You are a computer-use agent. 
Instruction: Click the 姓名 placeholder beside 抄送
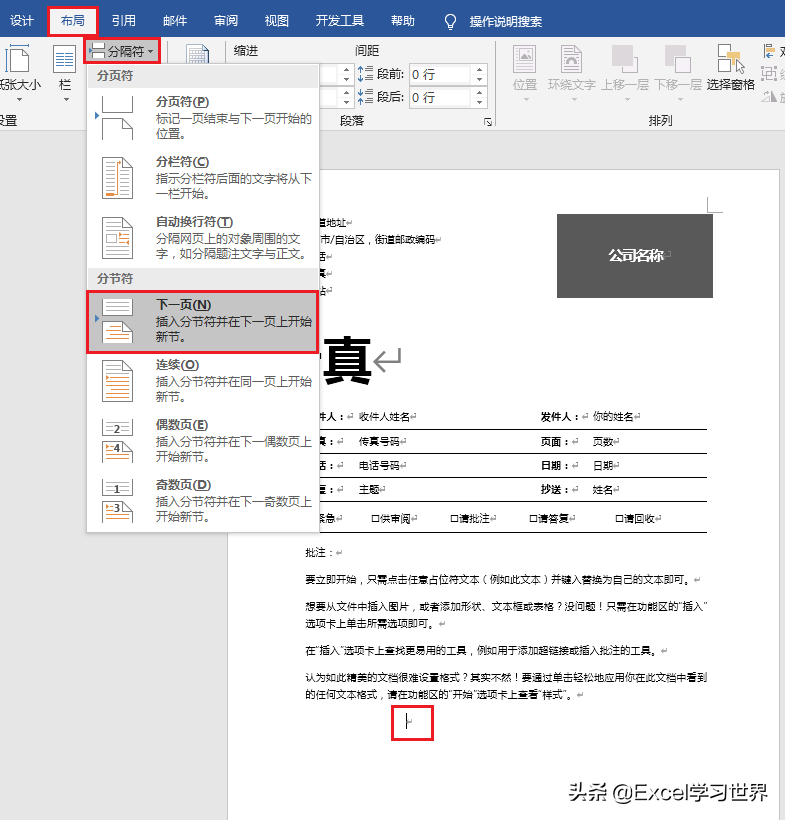coord(602,489)
